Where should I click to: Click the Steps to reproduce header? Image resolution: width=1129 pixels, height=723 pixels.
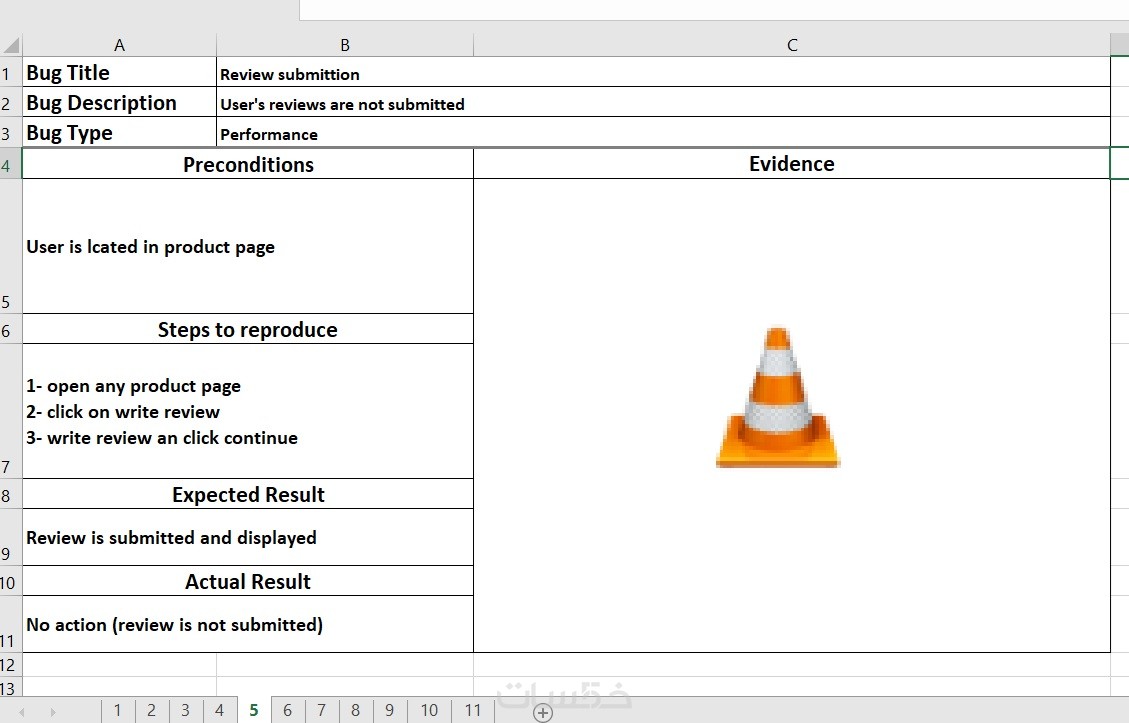point(248,329)
